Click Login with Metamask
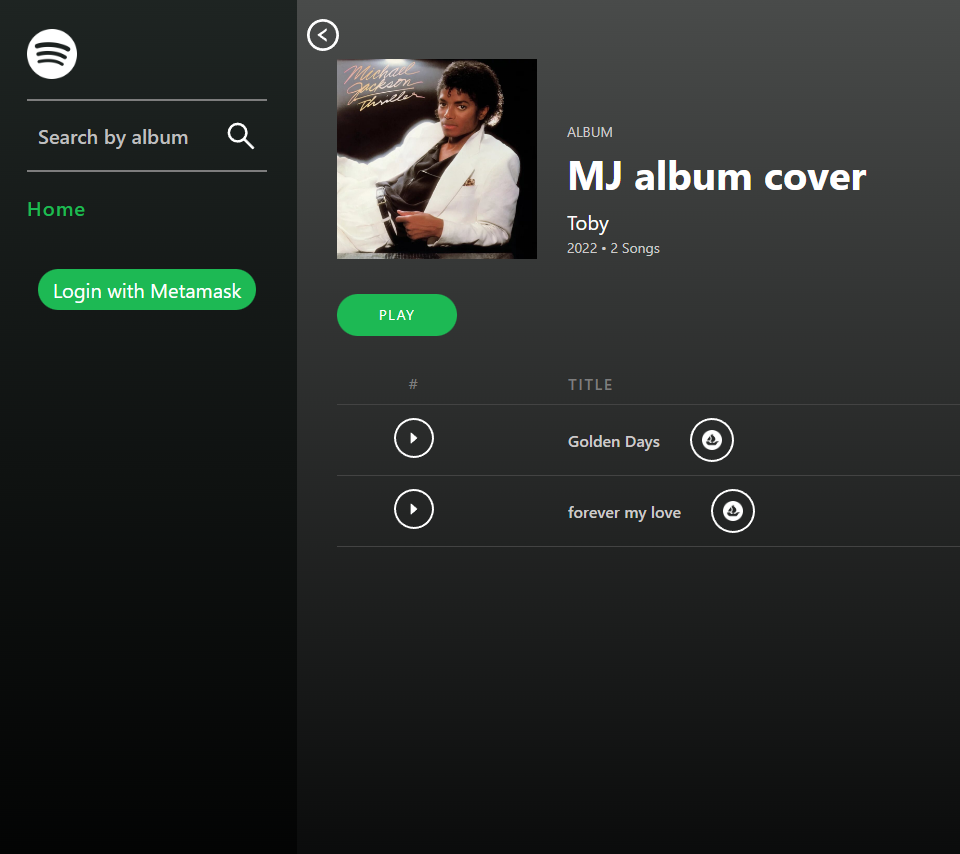Viewport: 960px width, 854px height. click(x=146, y=290)
